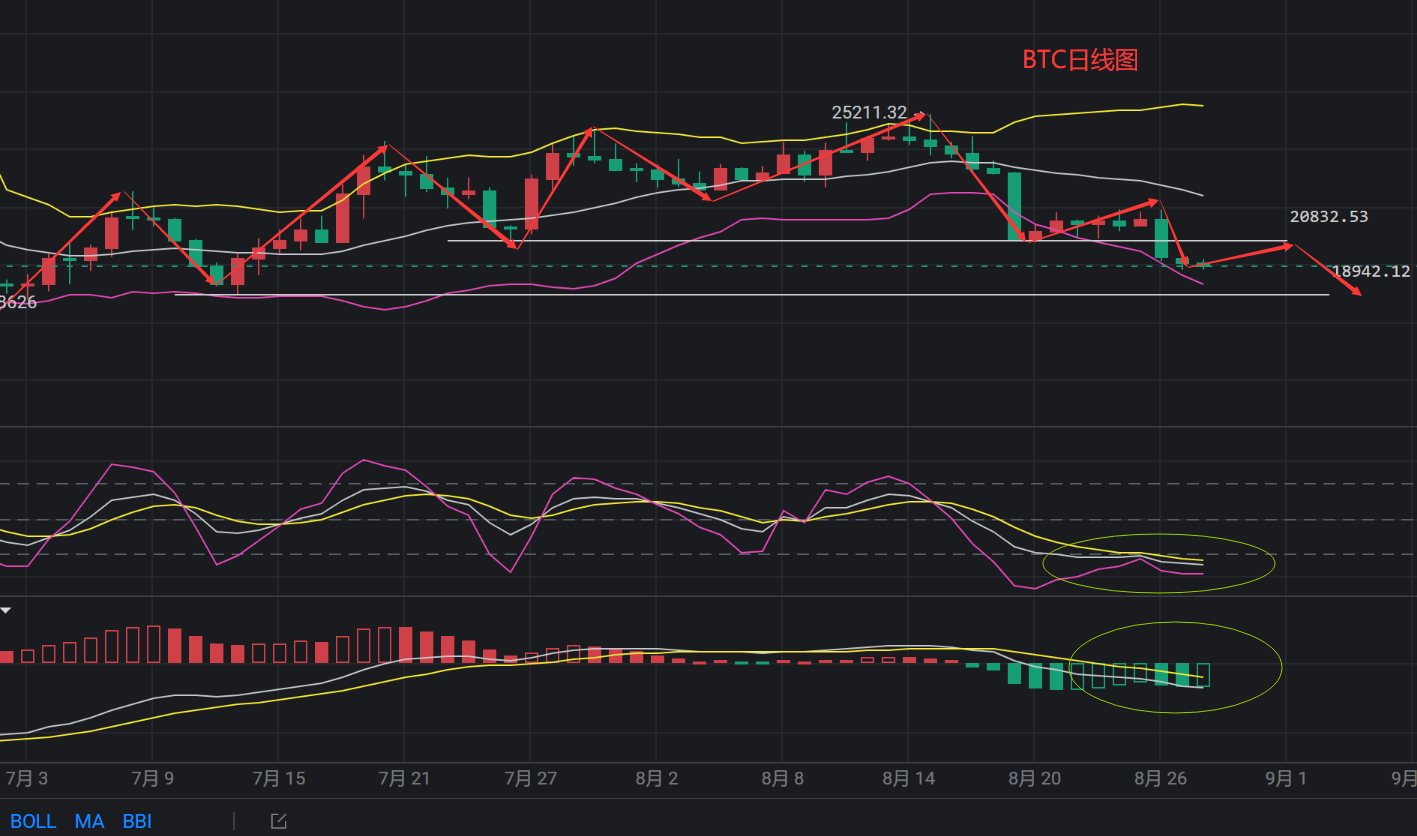
Task: Select the 20832.53 price annotation
Action: point(1328,216)
